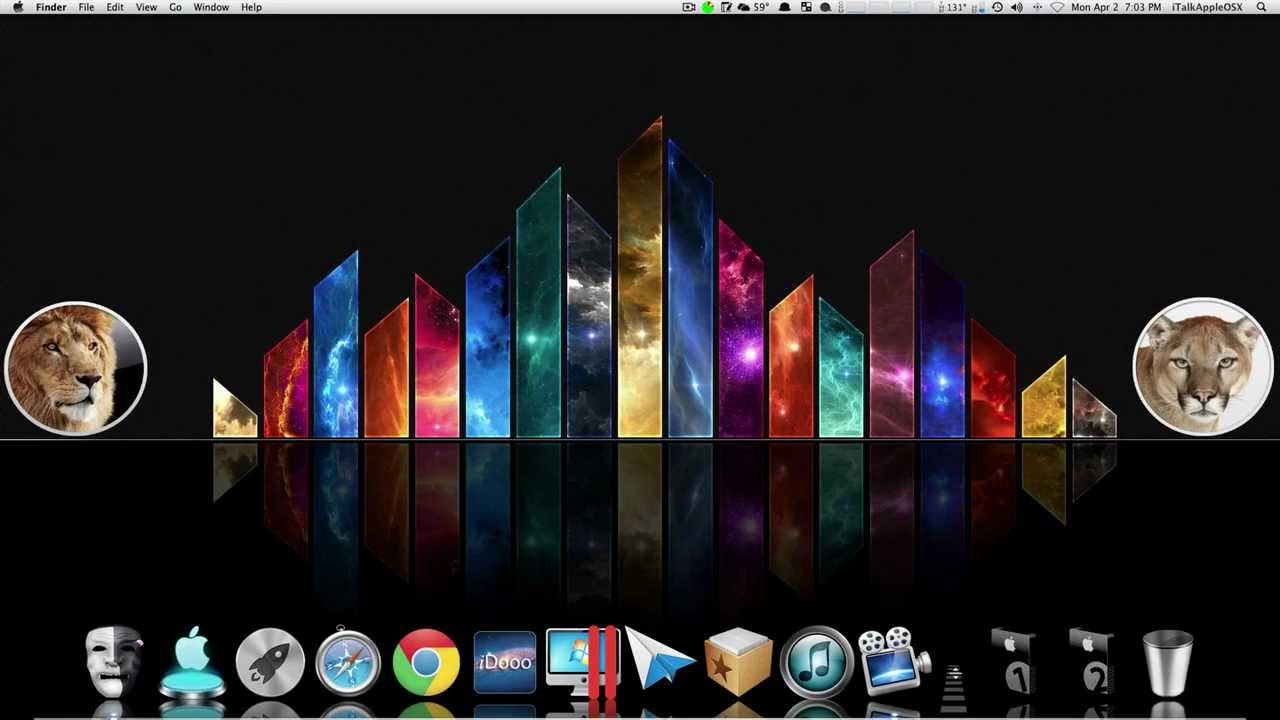Launch iTunes from the Dock
Screen dimensions: 1280x720
pos(816,662)
